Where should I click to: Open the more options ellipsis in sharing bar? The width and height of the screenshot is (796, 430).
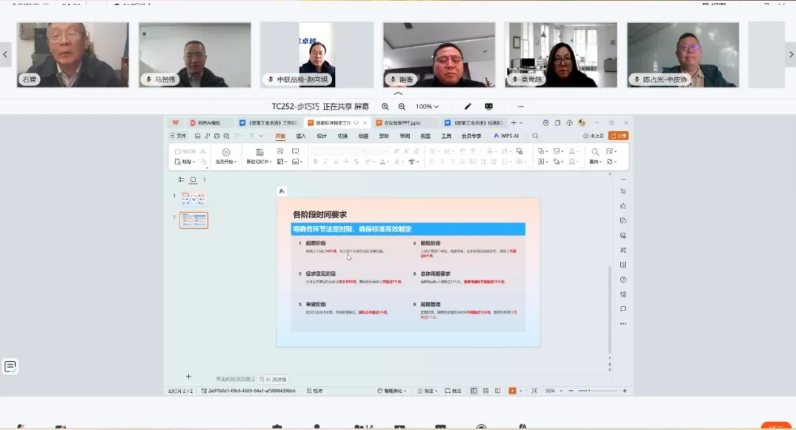[520, 106]
